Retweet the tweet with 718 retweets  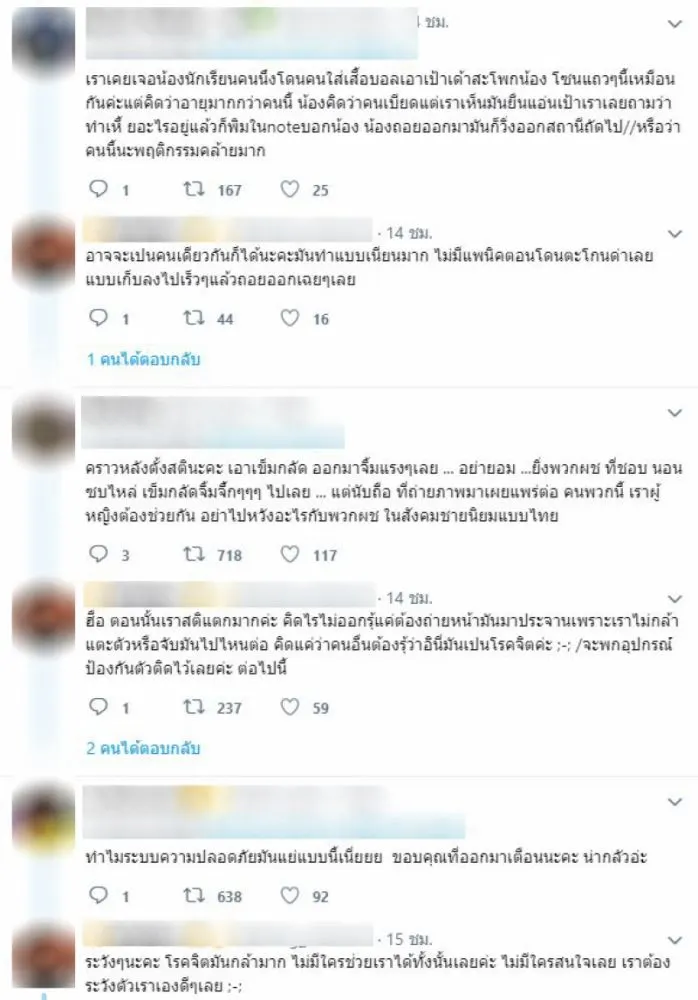(194, 554)
